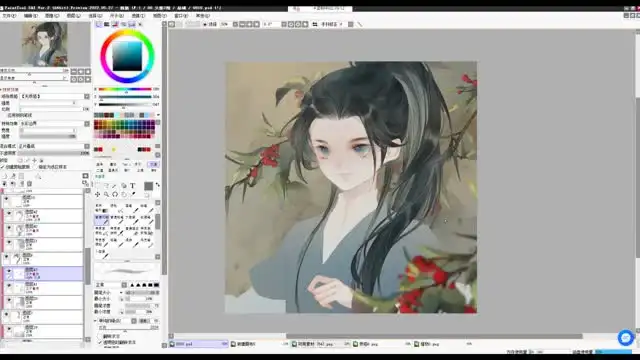Switch to the second document tab
The width and height of the screenshot is (640, 360).
click(260, 344)
